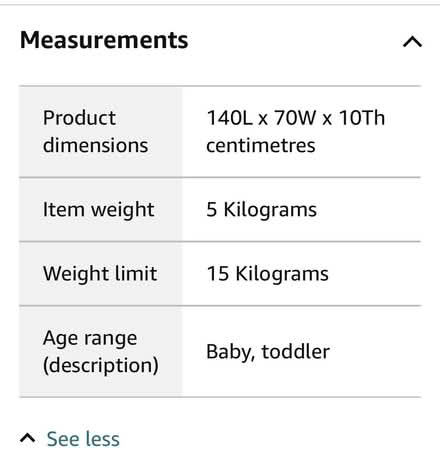The width and height of the screenshot is (440, 467).
Task: Click the Kilograms word in Weight limit row
Action: (x=282, y=274)
